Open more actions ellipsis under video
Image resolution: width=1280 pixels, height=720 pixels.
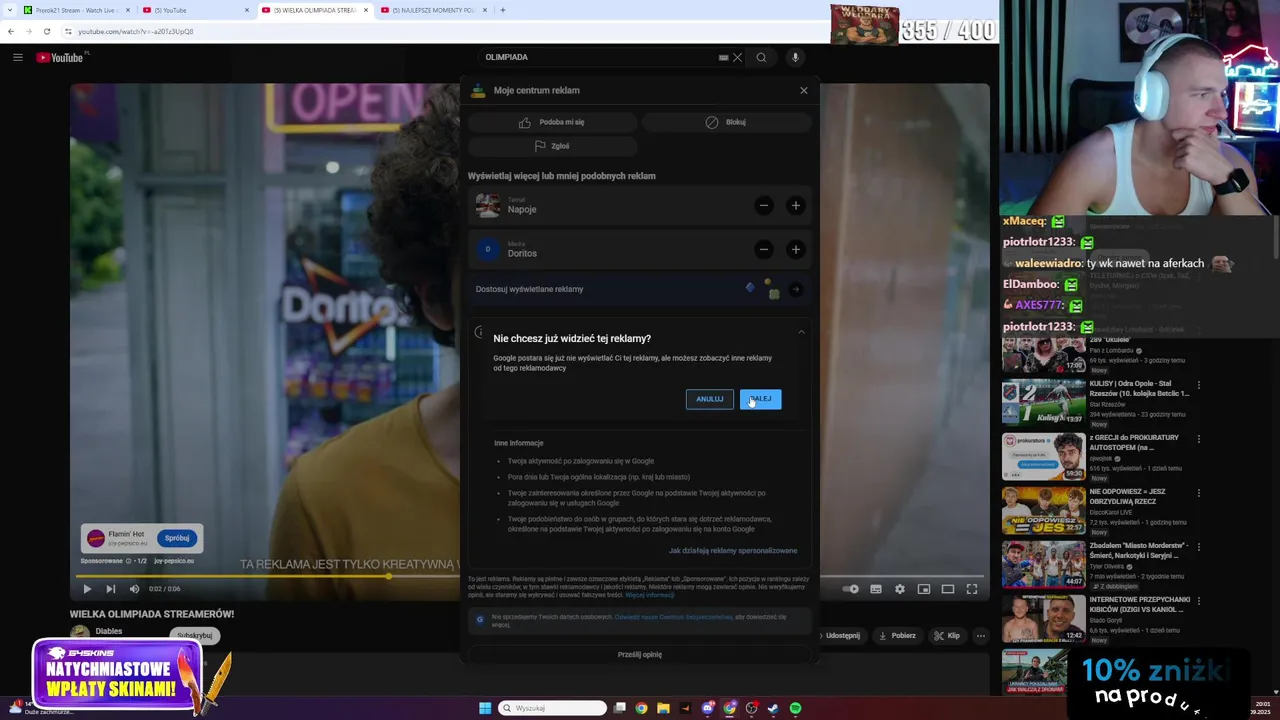pyautogui.click(x=981, y=636)
